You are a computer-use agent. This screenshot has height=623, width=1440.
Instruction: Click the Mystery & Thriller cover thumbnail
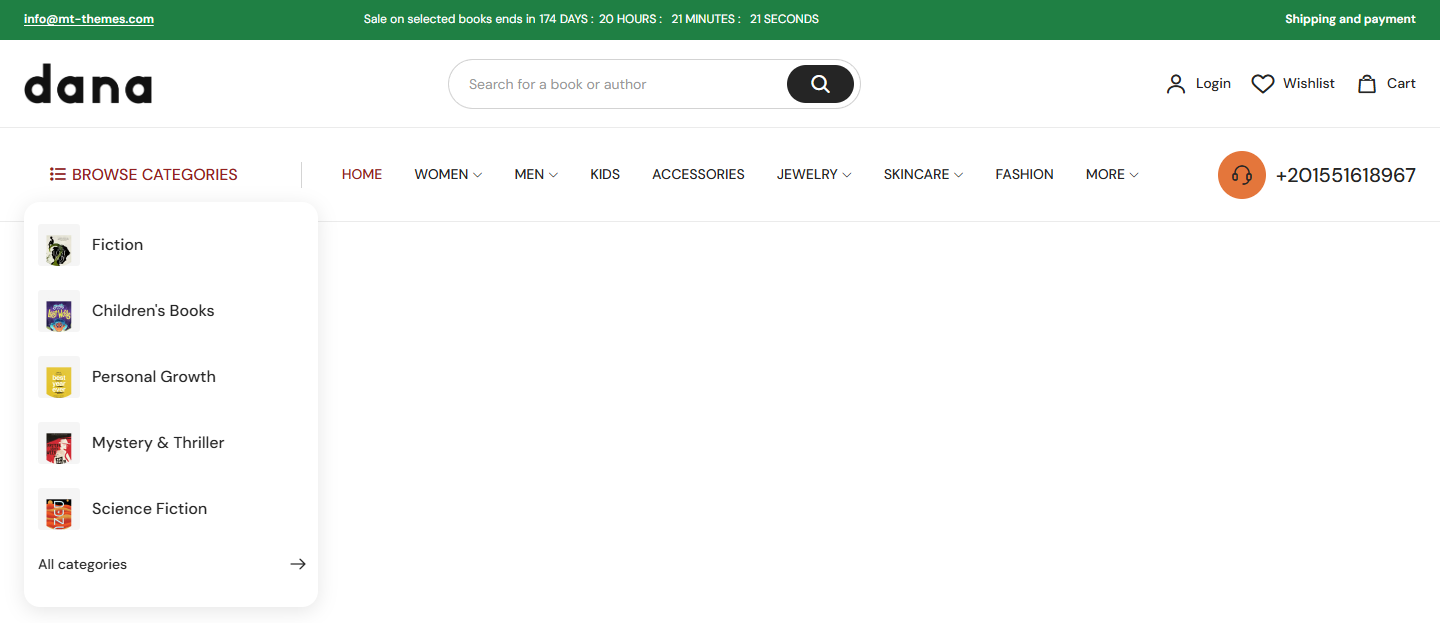[59, 443]
